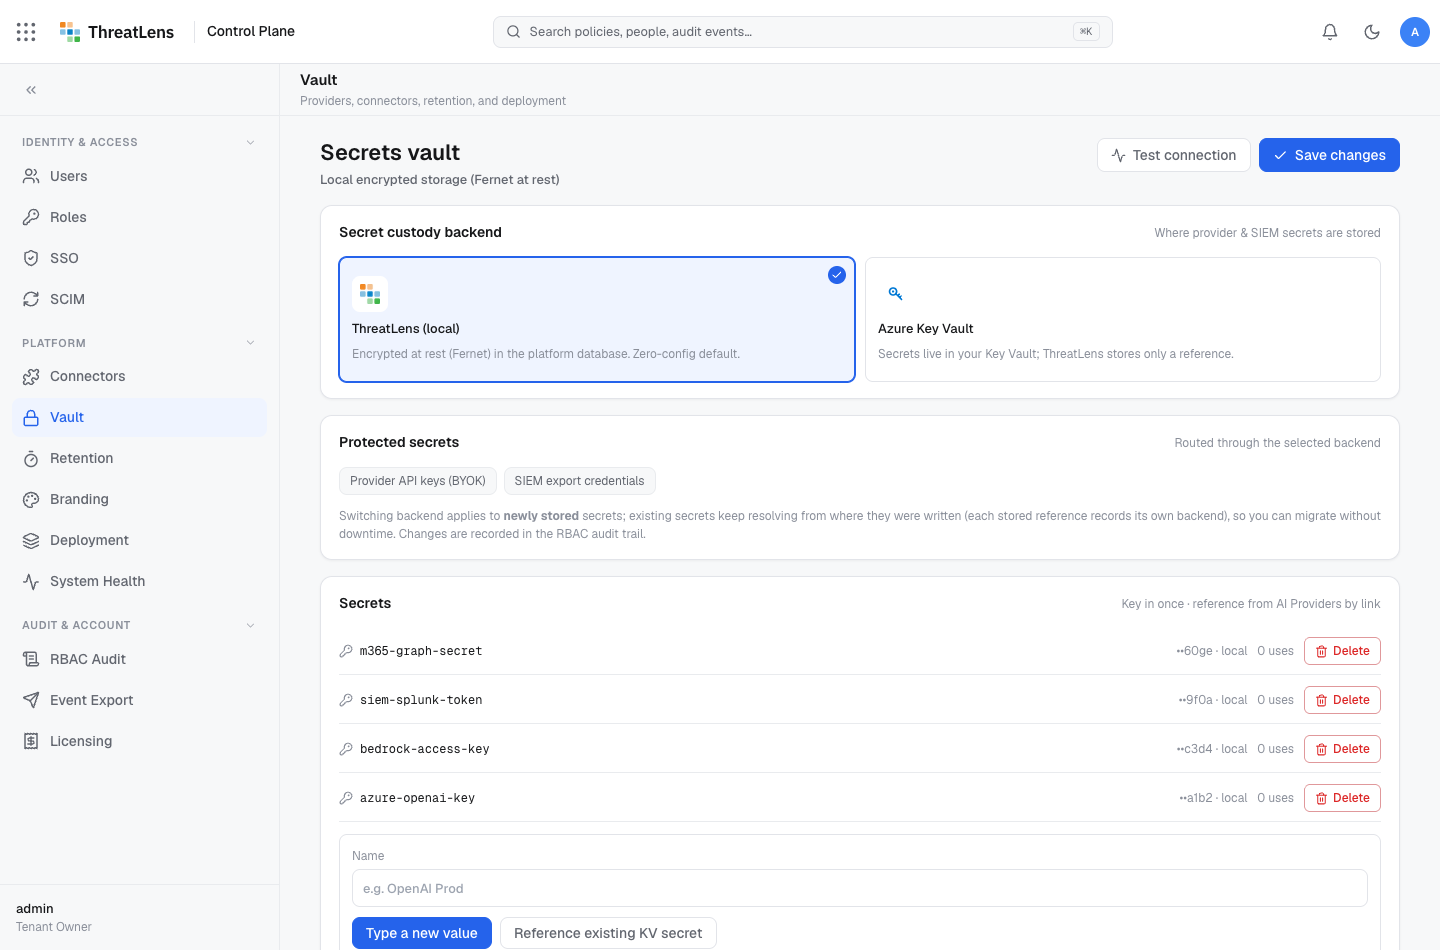1440x950 pixels.
Task: Open Retention page
Action: pos(139,458)
